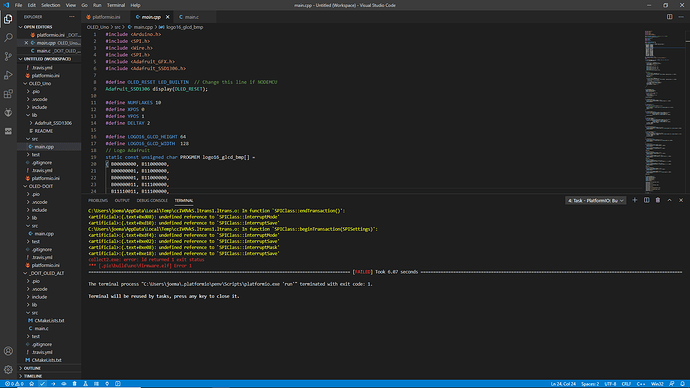
Task: Click logo16_glcd_bmp in breadcrumb
Action: tap(184, 27)
